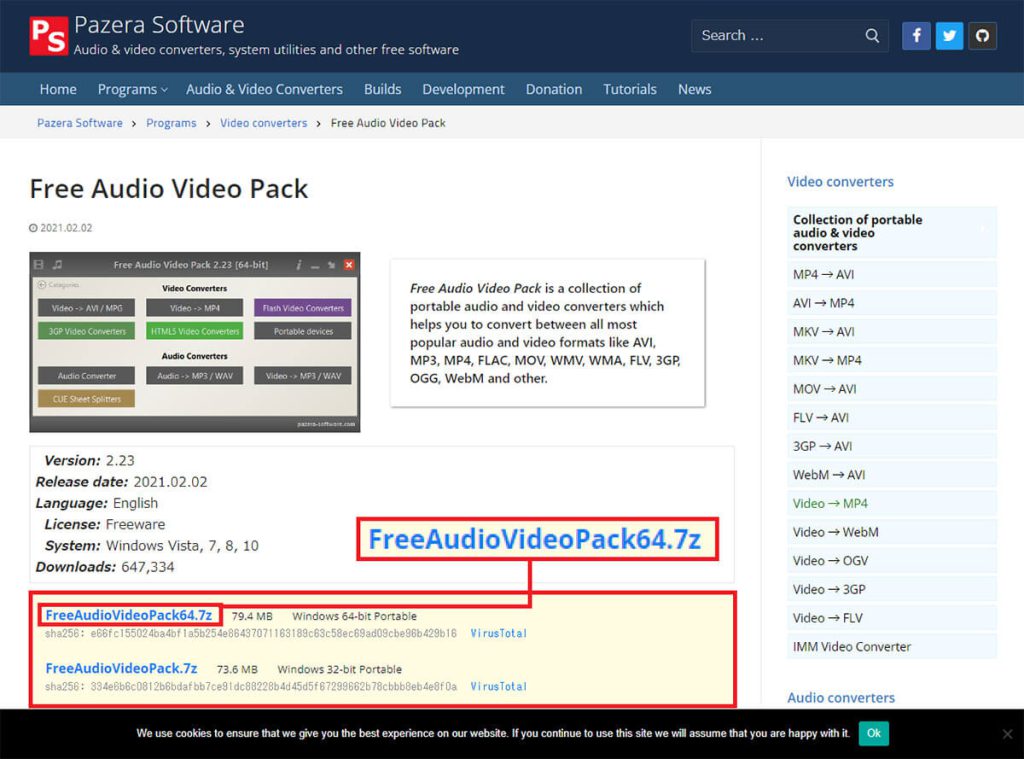The image size is (1024, 759).
Task: Open the News menu item
Action: pyautogui.click(x=694, y=89)
